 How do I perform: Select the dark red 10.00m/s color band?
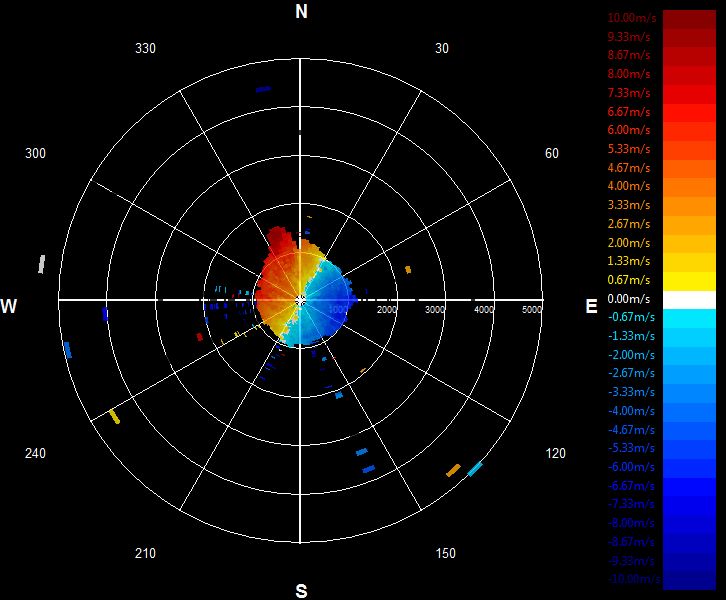pyautogui.click(x=689, y=19)
